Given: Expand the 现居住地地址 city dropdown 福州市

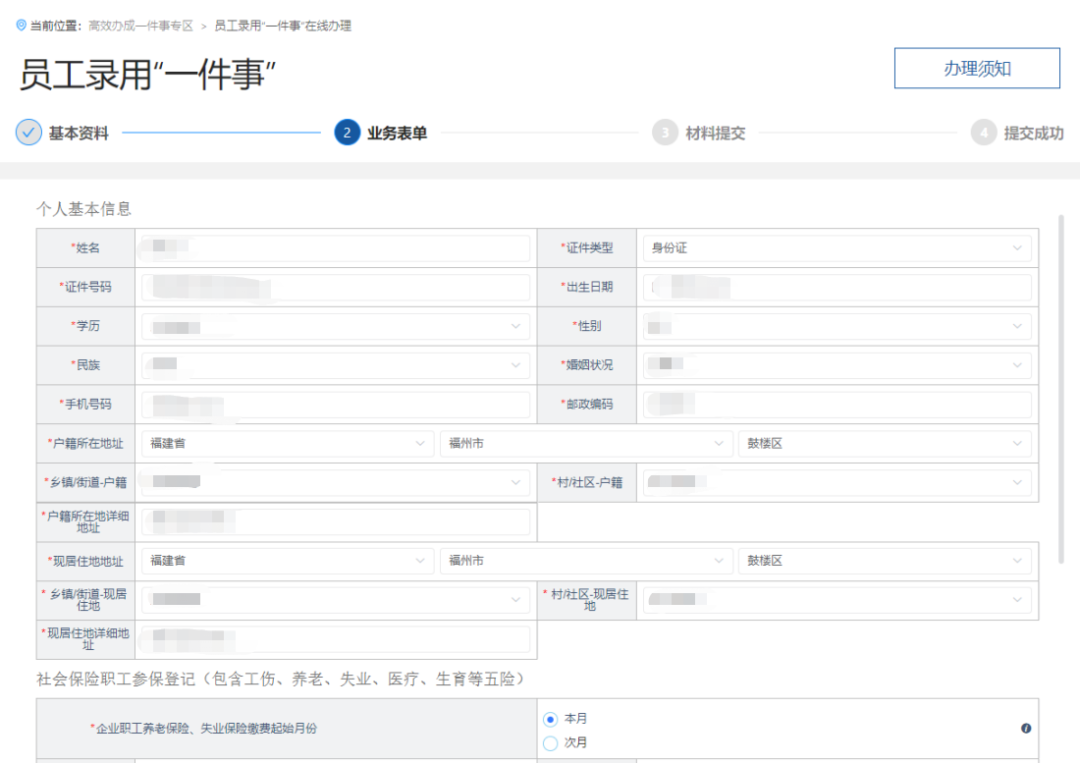Looking at the screenshot, I should click(585, 561).
